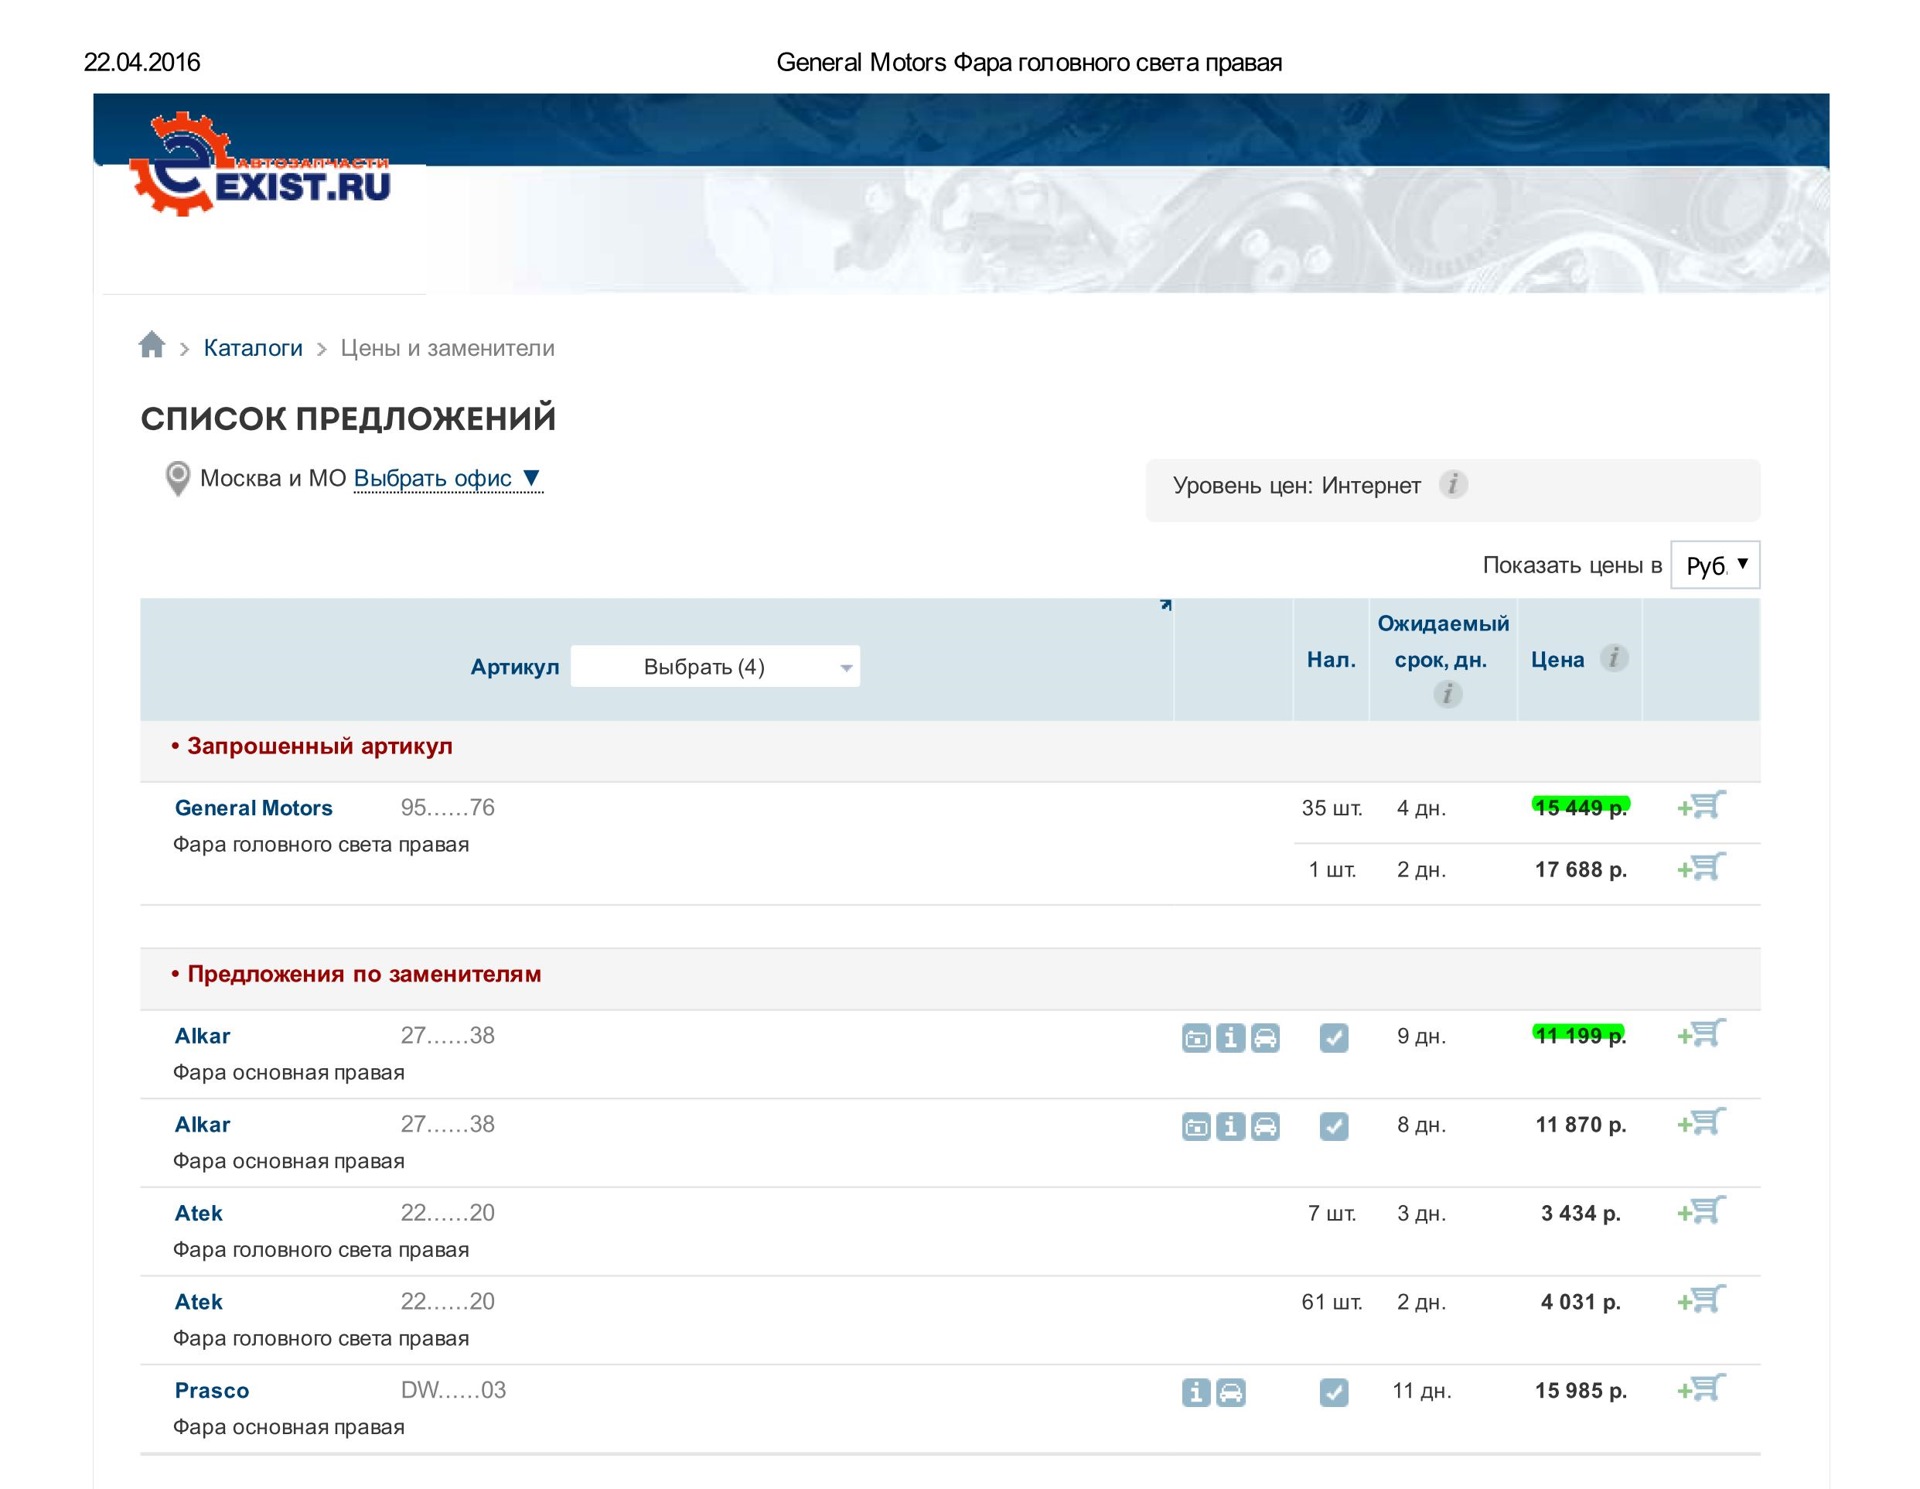Add Atek 4 031 р. offer to cart
This screenshot has width=1920, height=1489.
1702,1299
